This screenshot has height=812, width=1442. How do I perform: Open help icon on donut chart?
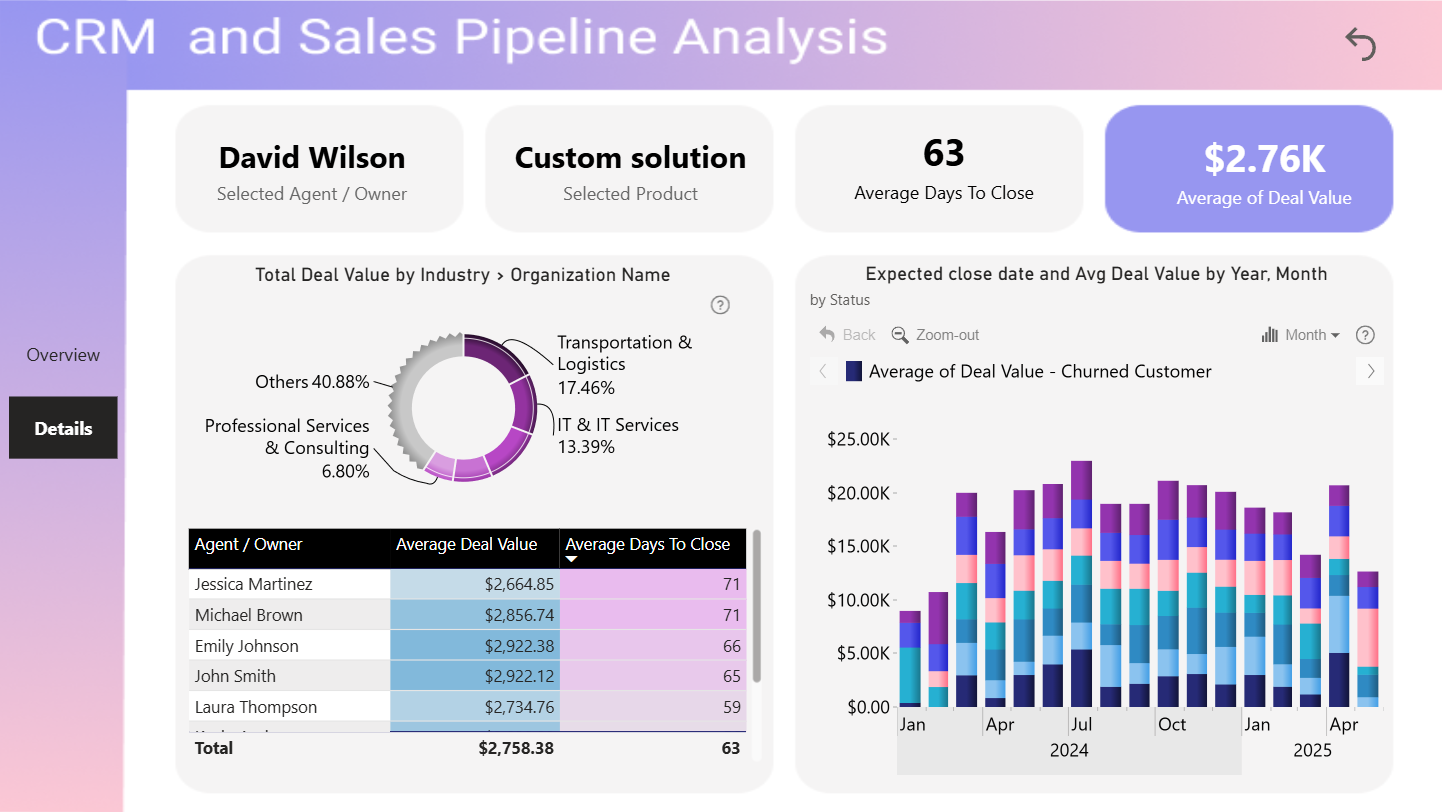720,305
